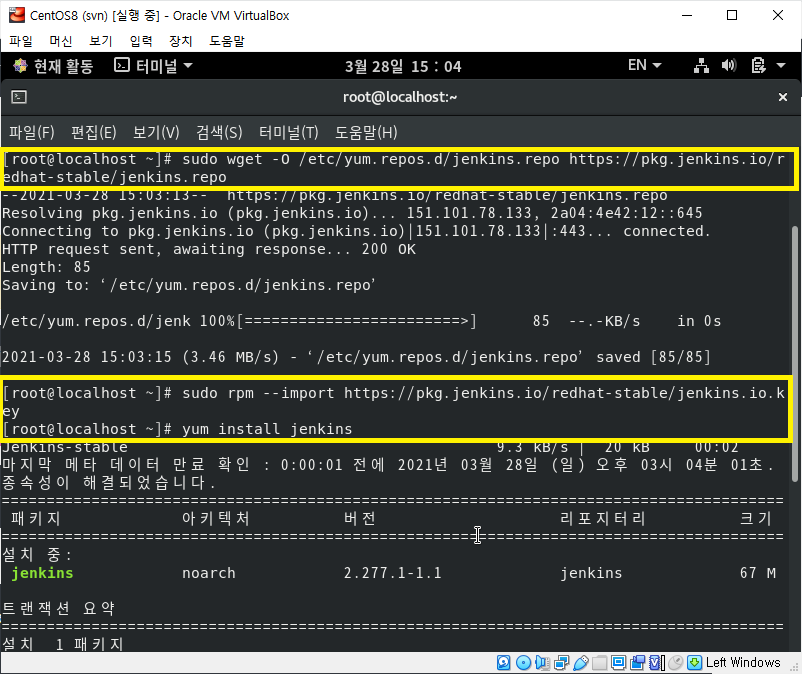Click the USB devices indicator icon

(x=581, y=663)
